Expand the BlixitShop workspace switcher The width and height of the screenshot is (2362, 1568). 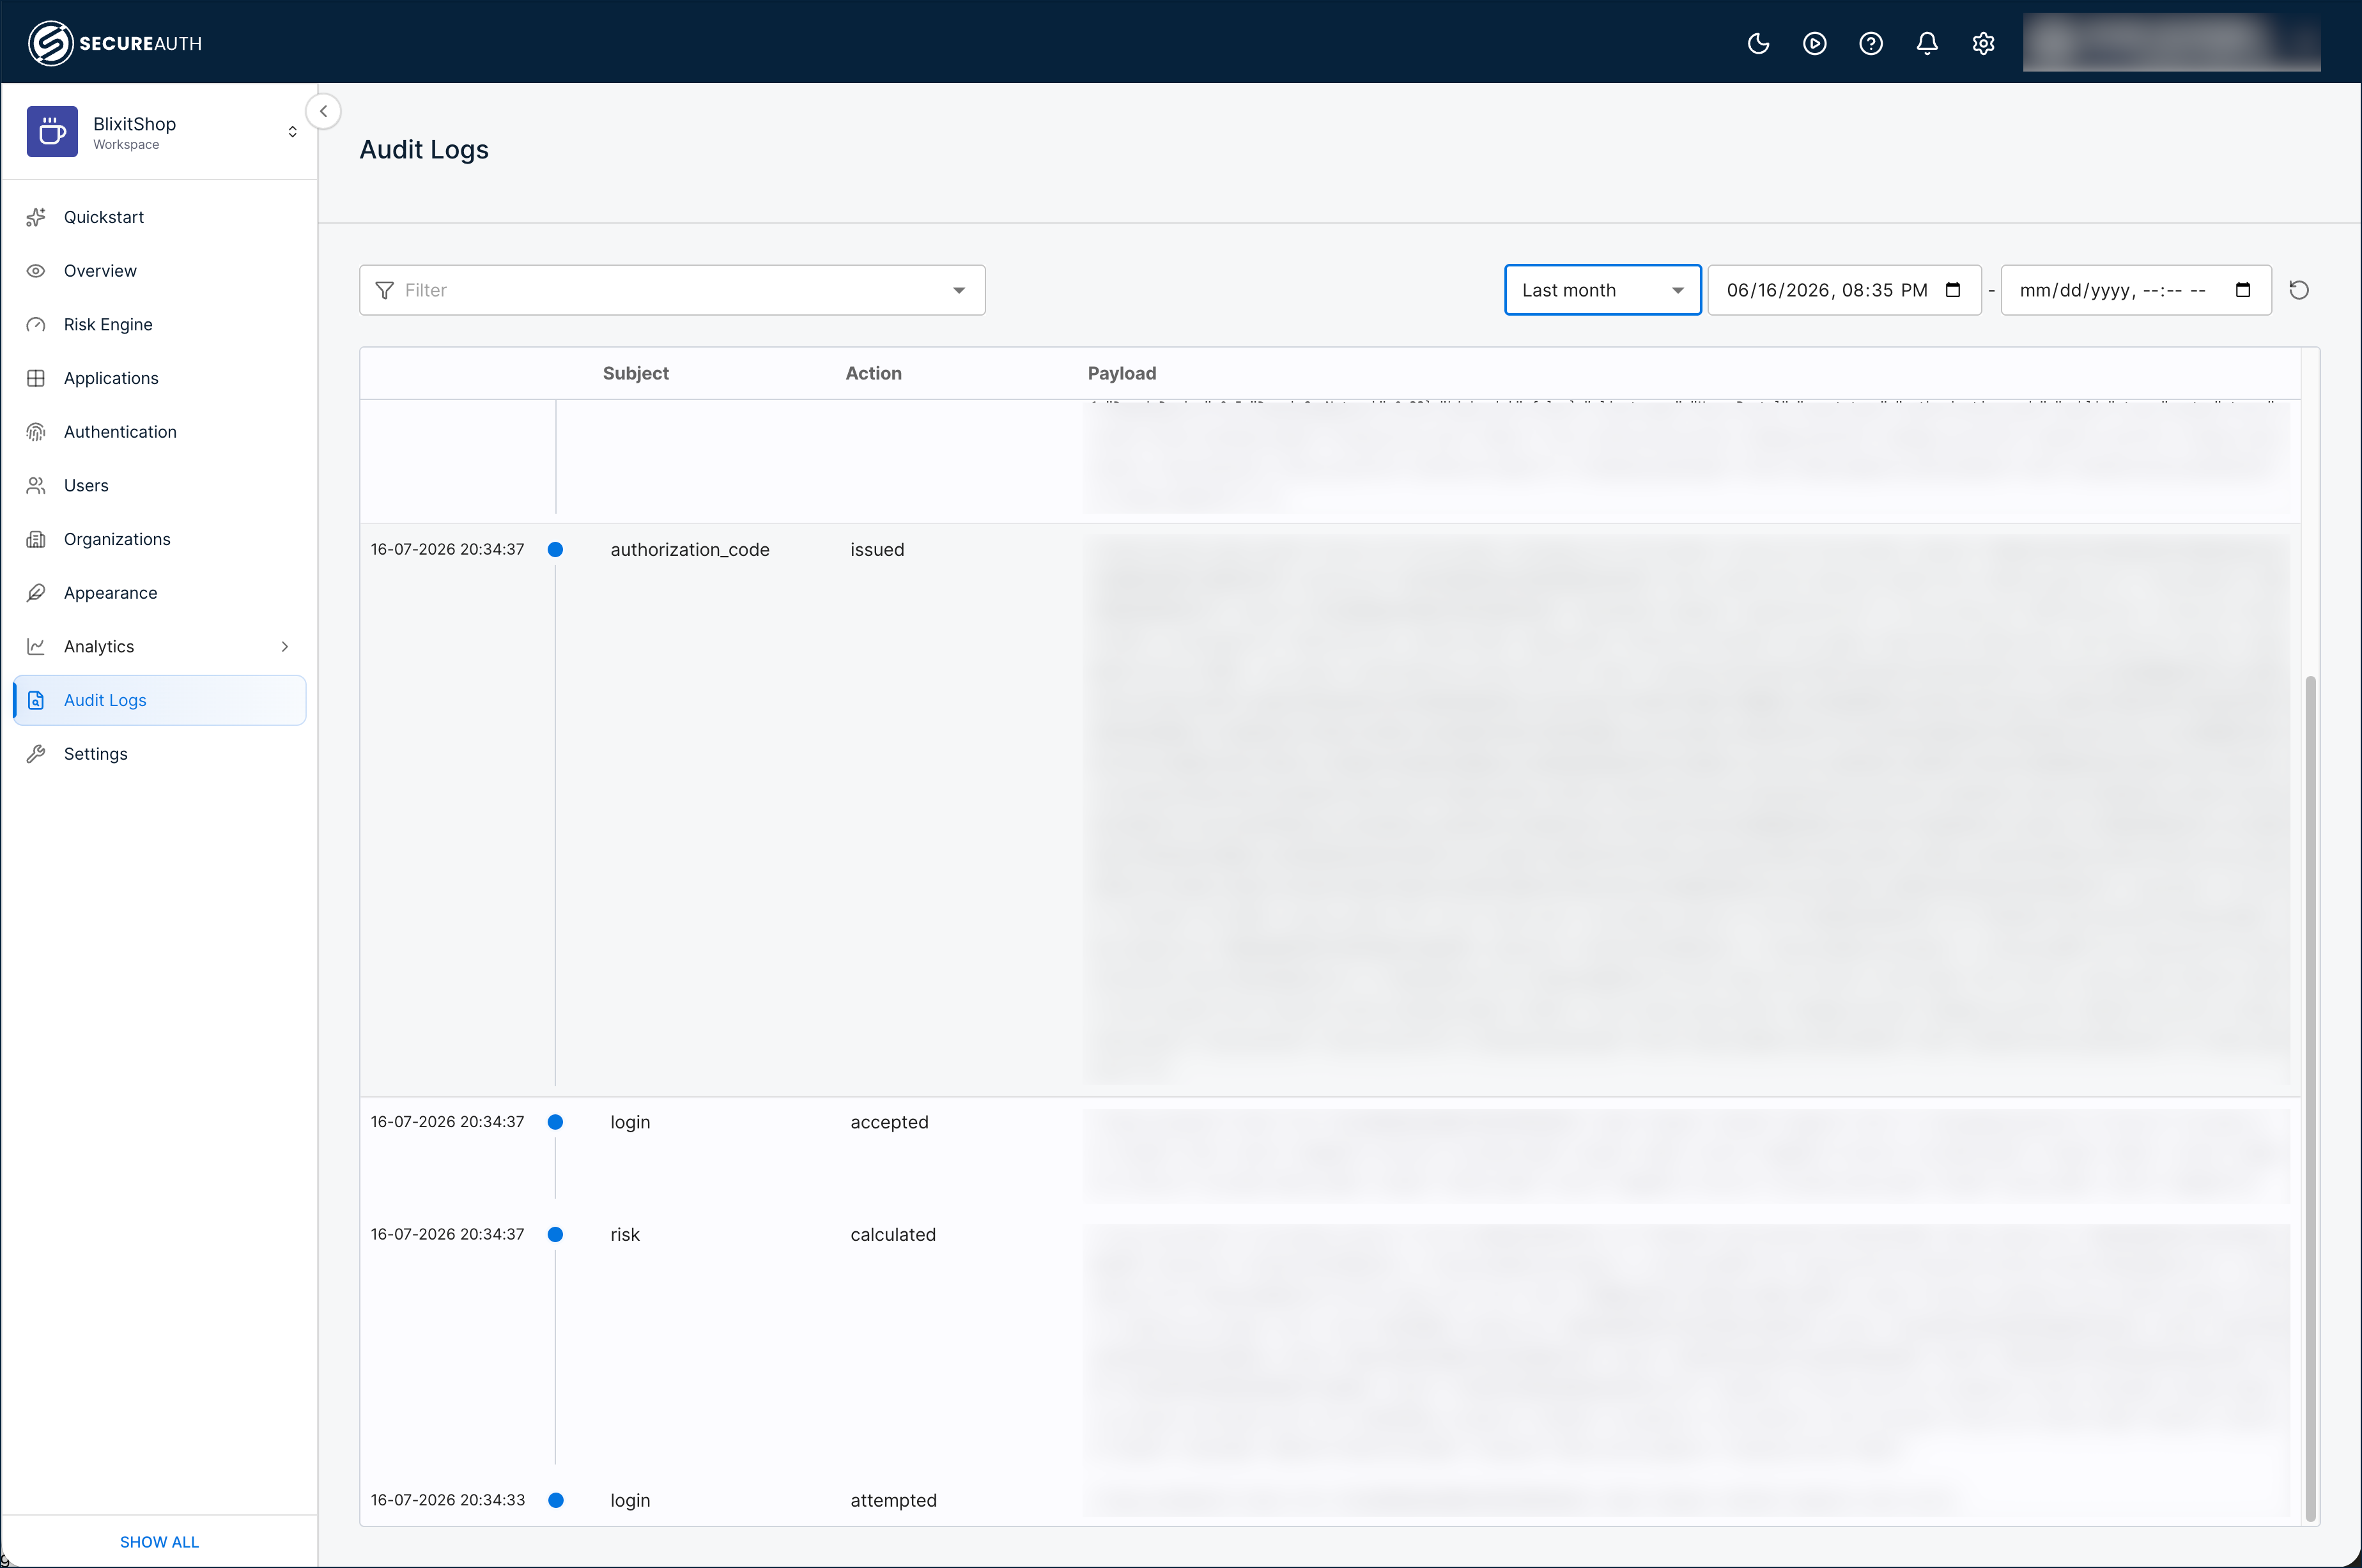coord(292,132)
